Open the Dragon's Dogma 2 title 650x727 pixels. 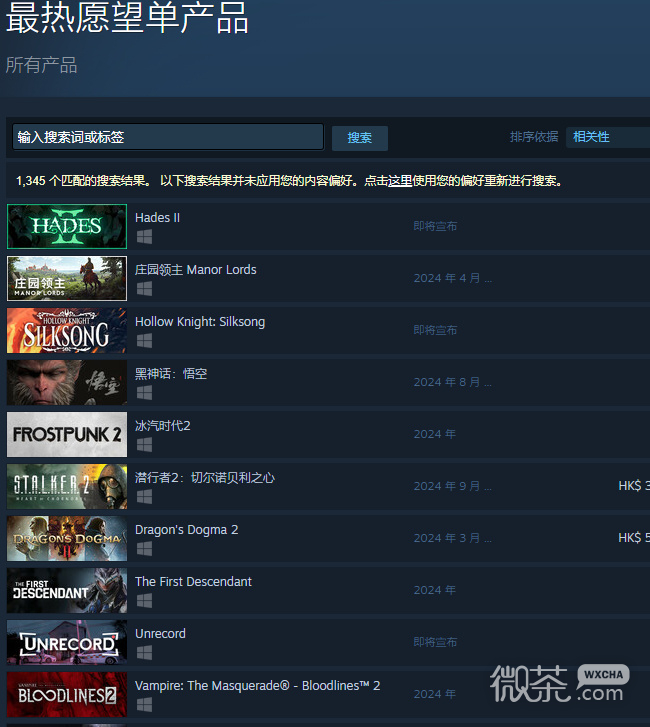tap(186, 529)
